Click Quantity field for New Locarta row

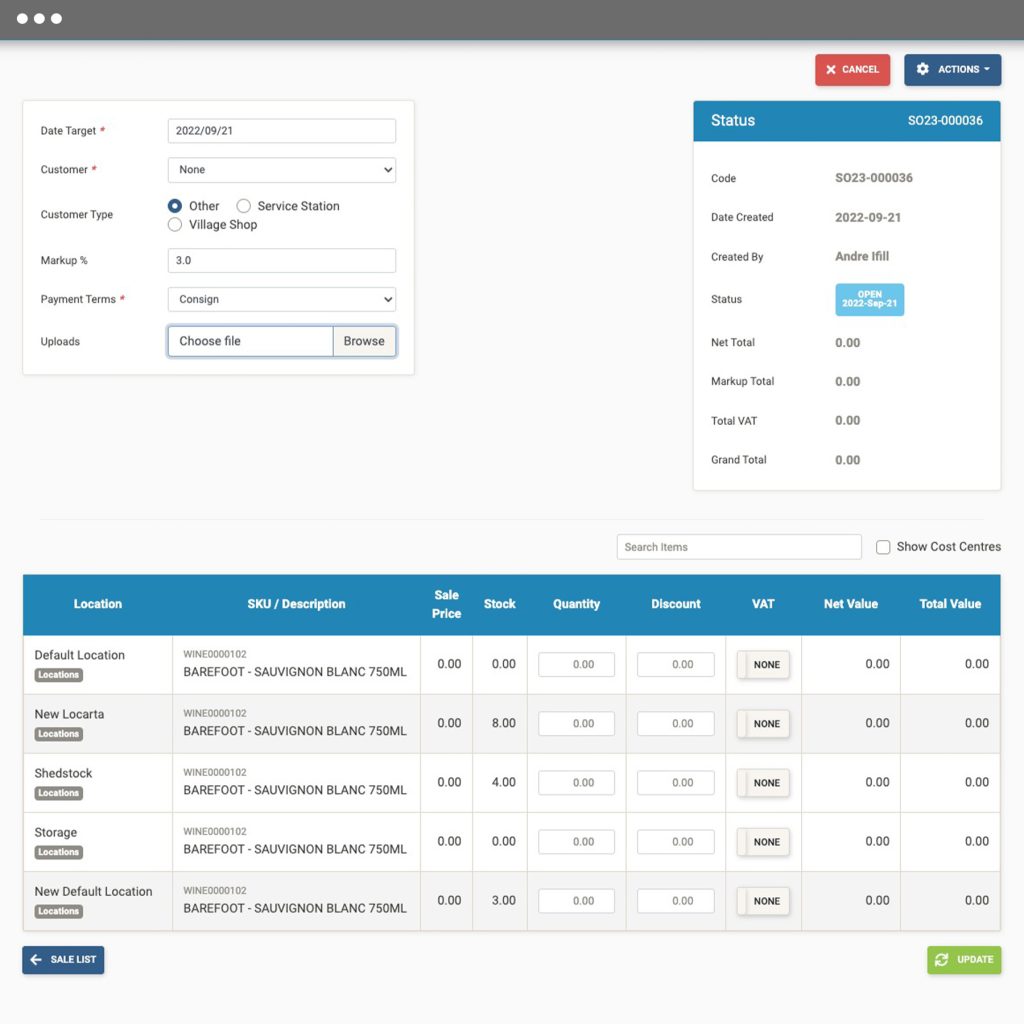pyautogui.click(x=576, y=724)
